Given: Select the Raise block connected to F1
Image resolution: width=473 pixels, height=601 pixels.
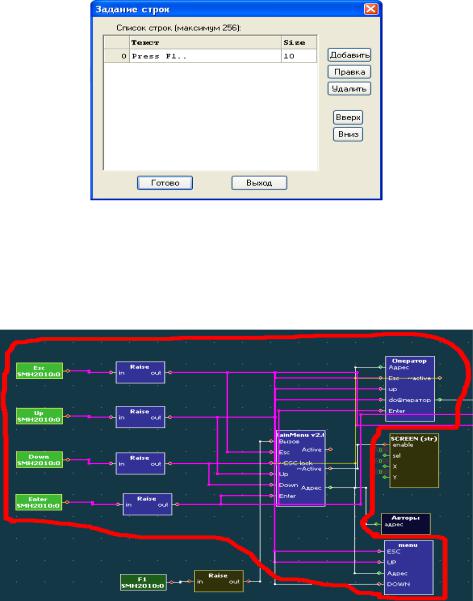Looking at the screenshot, I should coord(218,581).
